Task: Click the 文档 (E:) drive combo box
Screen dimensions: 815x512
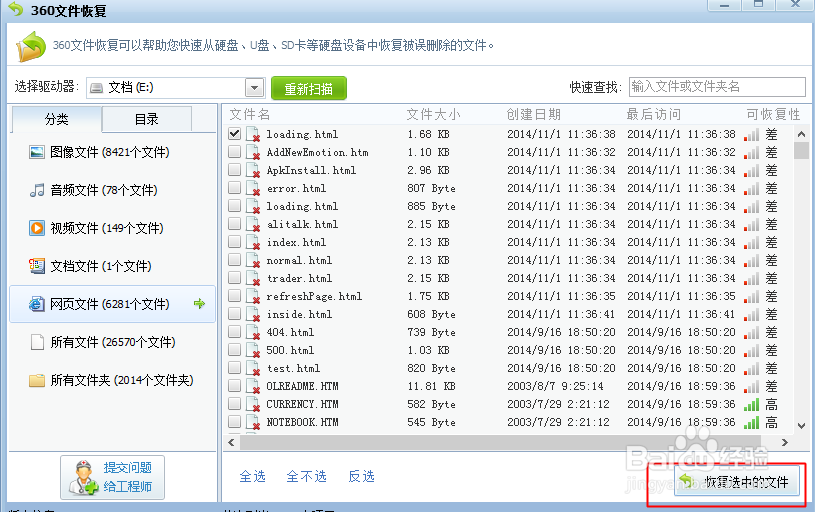Action: click(176, 88)
